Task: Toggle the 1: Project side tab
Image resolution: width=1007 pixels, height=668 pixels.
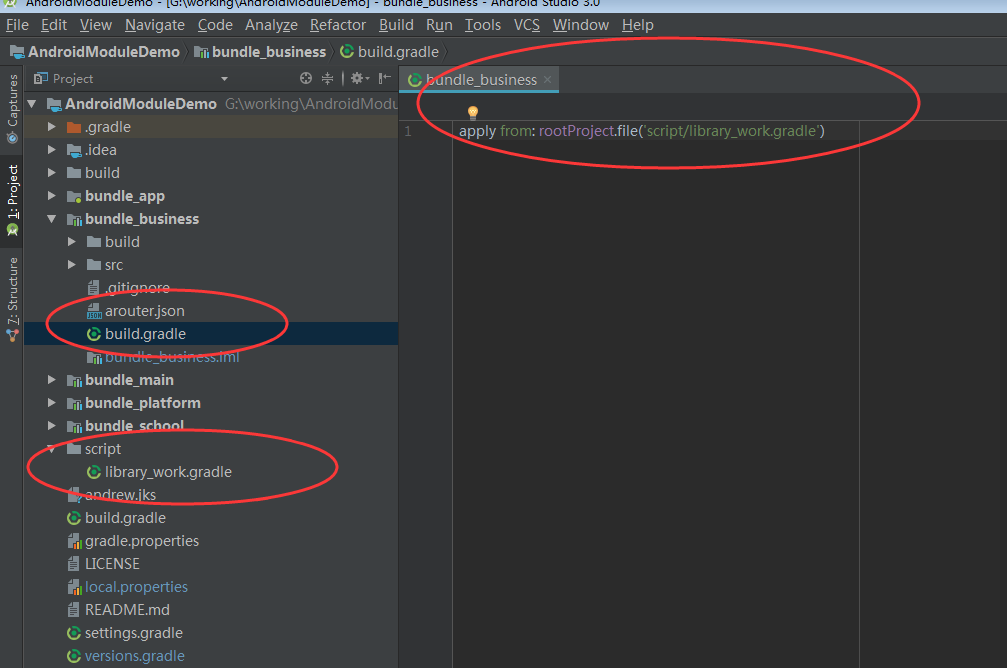Action: click(12, 200)
